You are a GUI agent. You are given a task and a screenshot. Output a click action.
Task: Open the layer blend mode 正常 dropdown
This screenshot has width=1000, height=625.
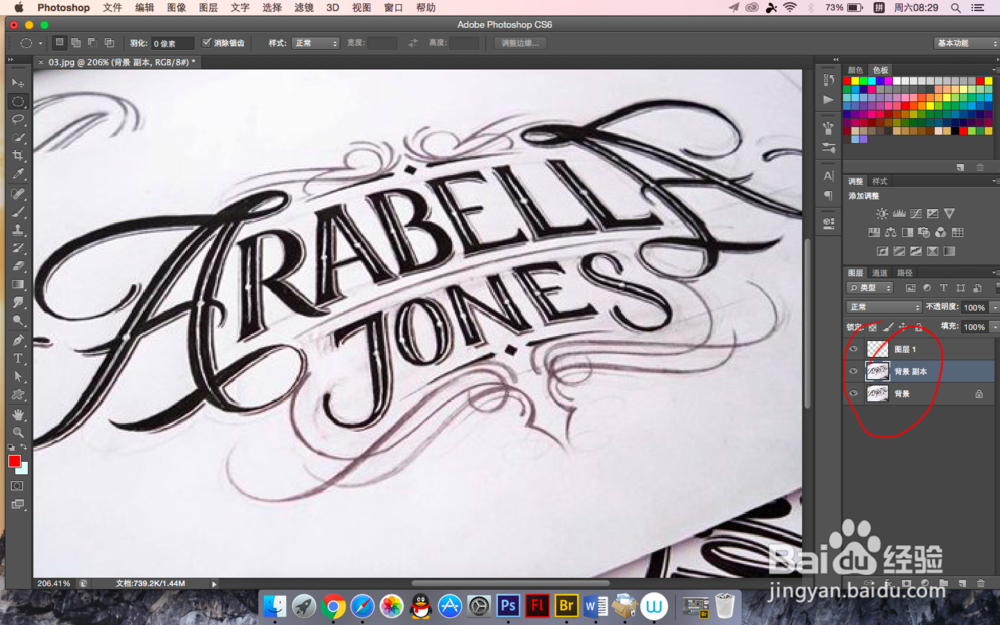point(884,307)
